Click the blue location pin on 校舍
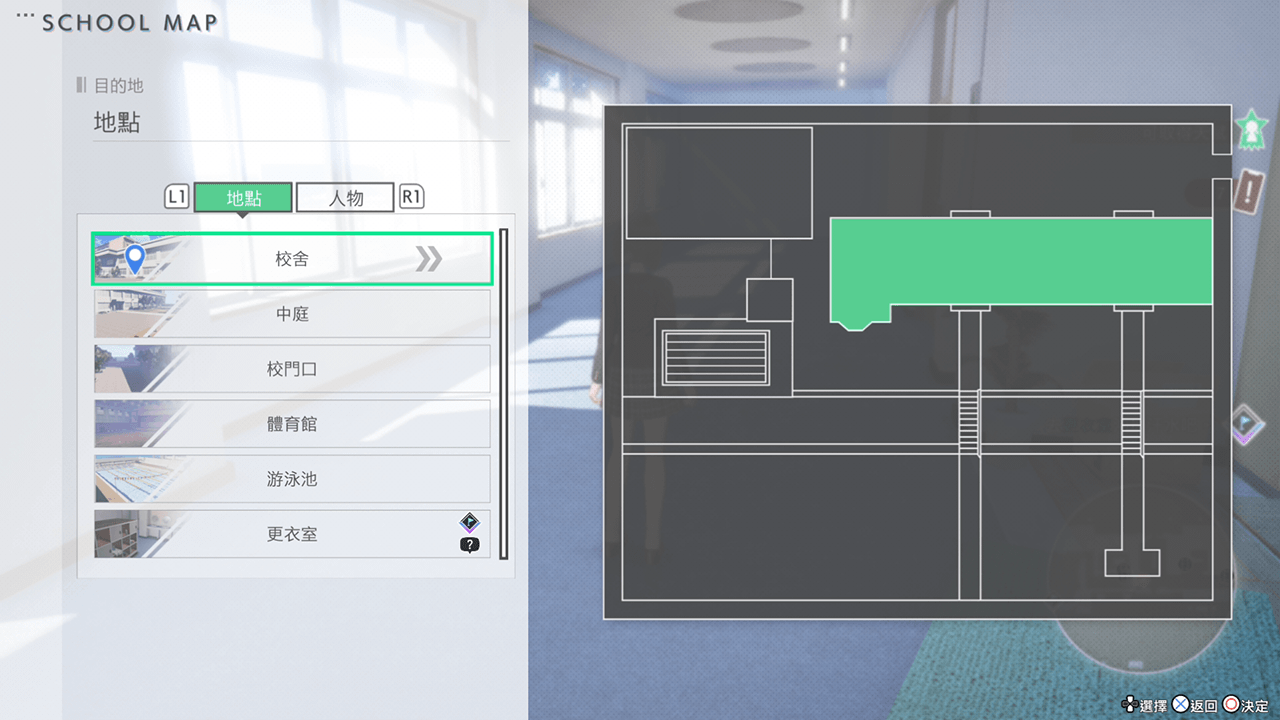1280x720 pixels. coord(136,260)
